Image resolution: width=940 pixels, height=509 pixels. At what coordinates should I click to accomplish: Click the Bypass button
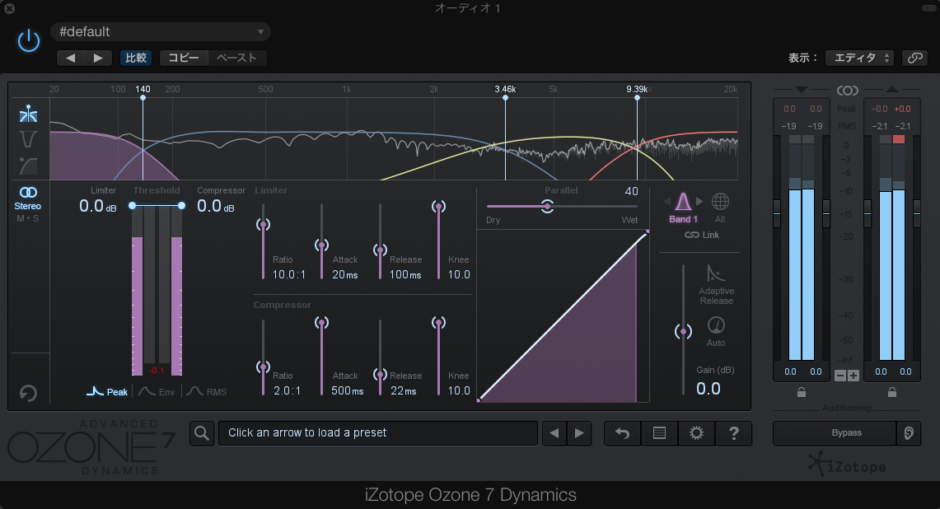point(846,433)
